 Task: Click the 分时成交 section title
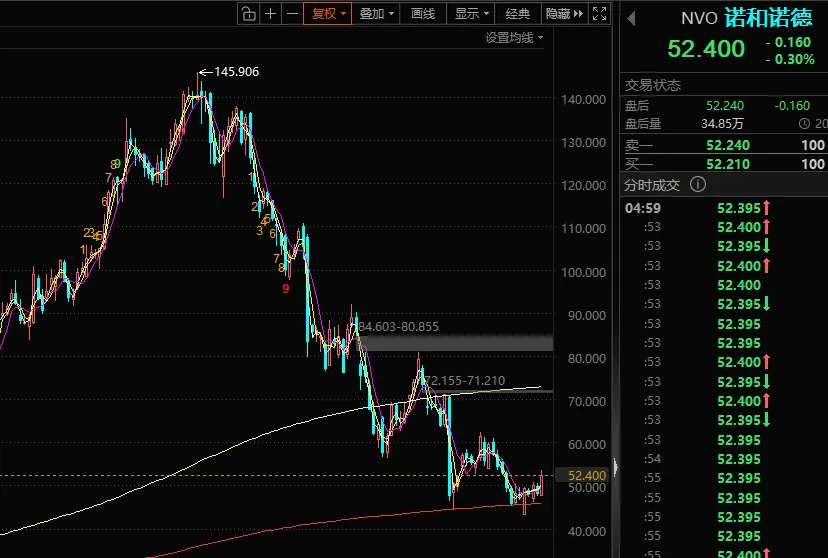pos(652,185)
